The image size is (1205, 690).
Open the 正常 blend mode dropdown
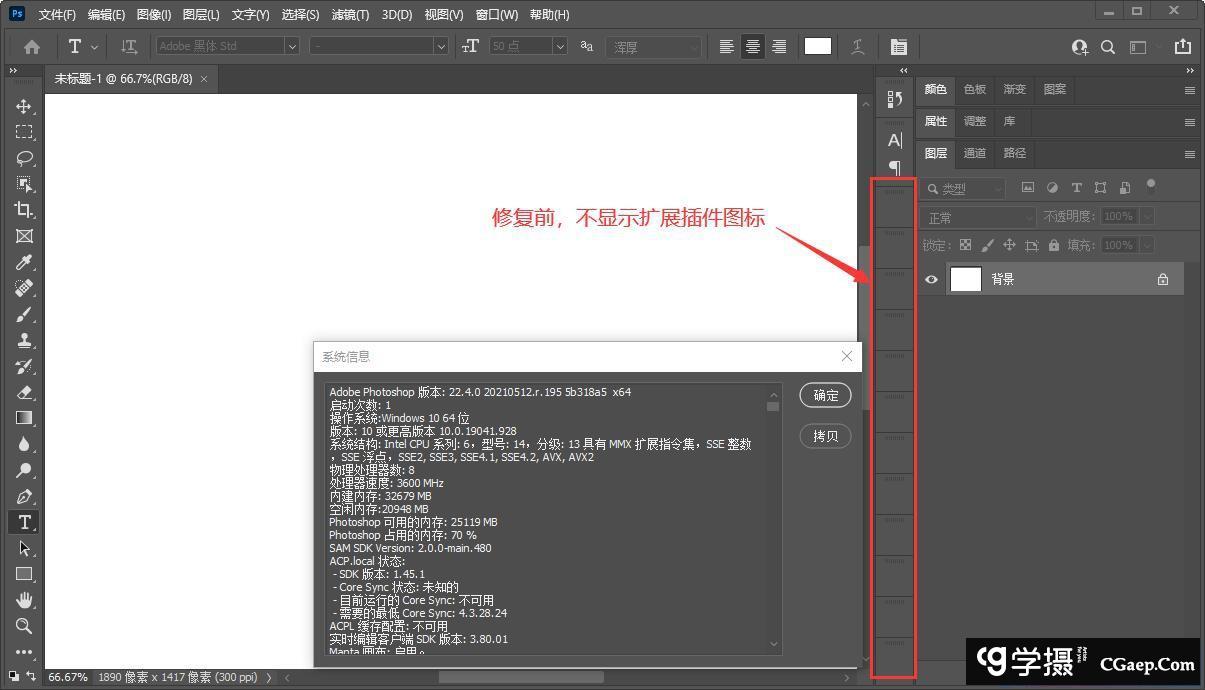[978, 217]
